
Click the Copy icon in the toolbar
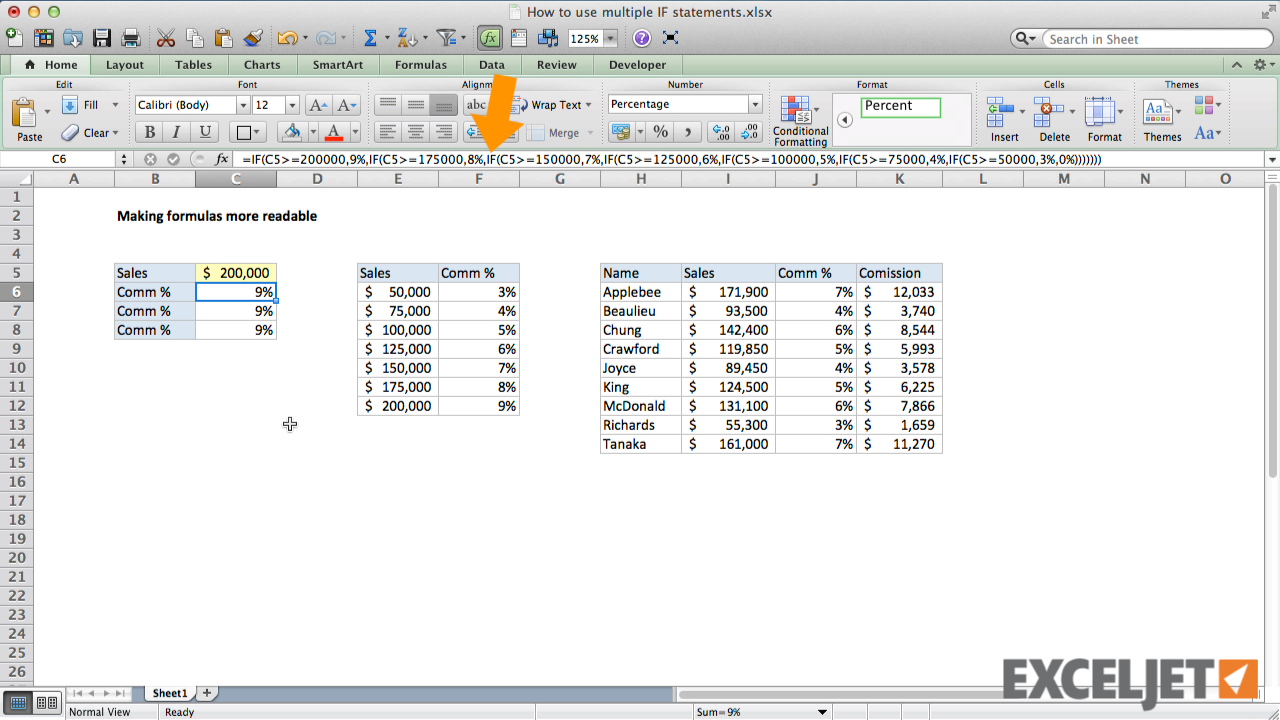[x=195, y=38]
